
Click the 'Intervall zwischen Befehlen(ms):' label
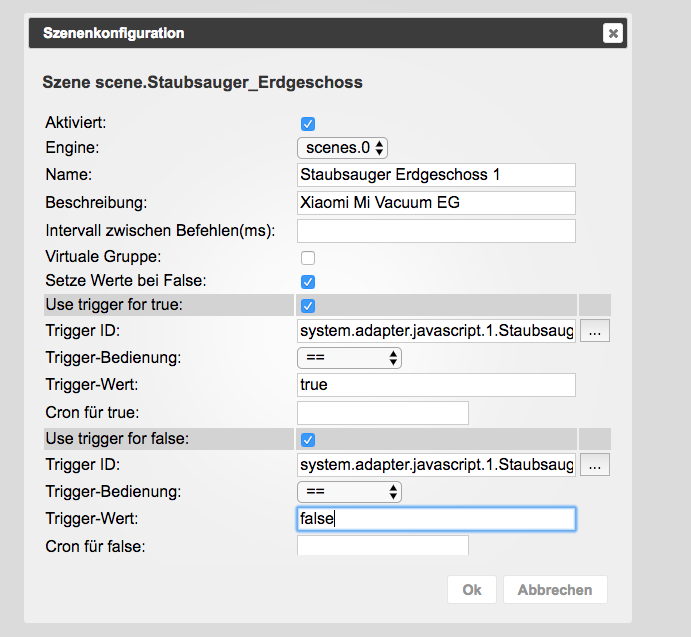coord(160,231)
